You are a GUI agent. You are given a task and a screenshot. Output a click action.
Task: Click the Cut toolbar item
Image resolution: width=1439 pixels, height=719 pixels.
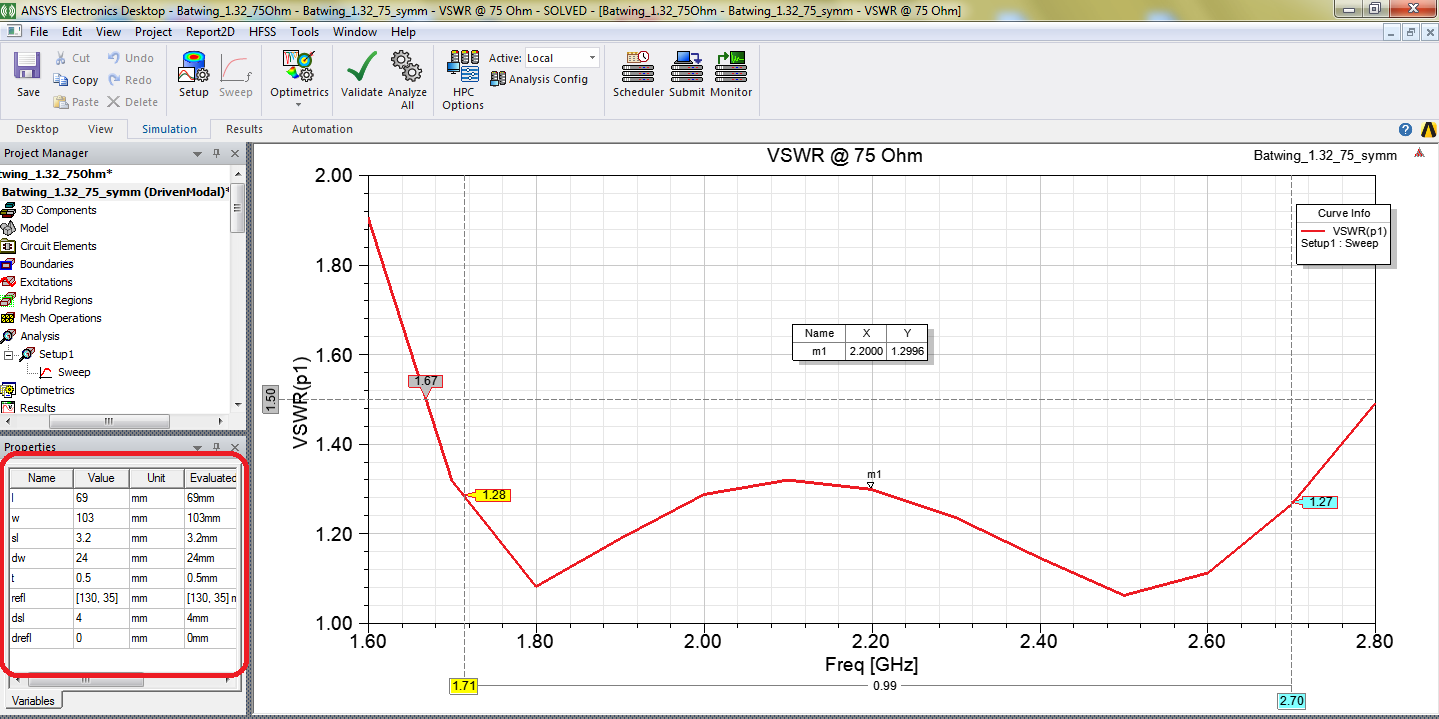(72, 58)
